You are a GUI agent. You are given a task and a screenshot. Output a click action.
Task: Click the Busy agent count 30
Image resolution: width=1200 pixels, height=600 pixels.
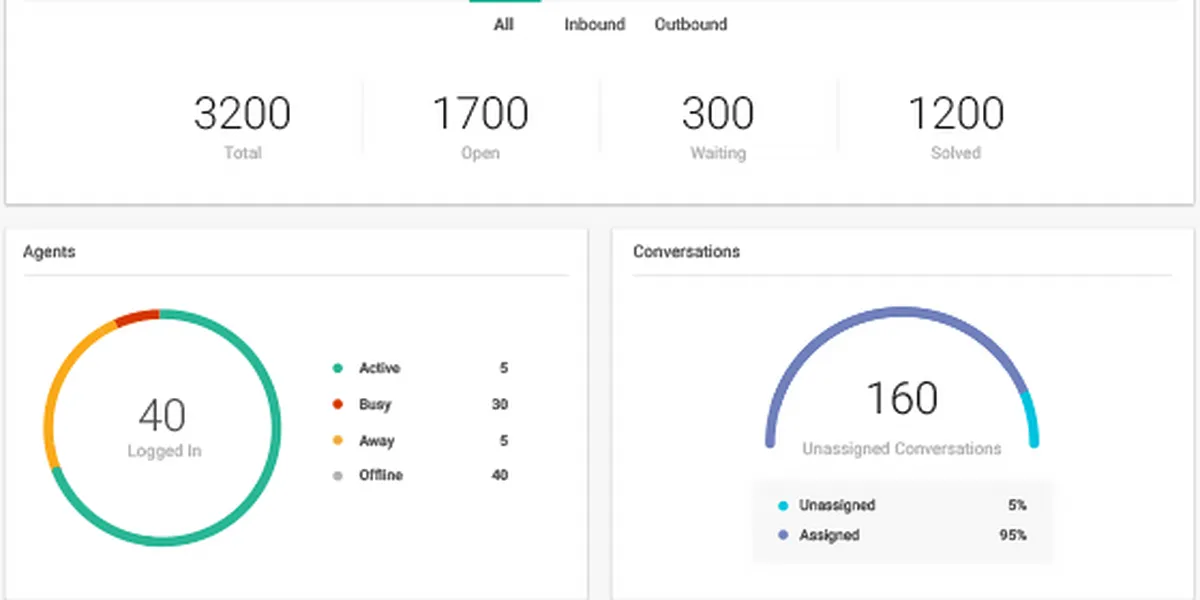point(500,405)
